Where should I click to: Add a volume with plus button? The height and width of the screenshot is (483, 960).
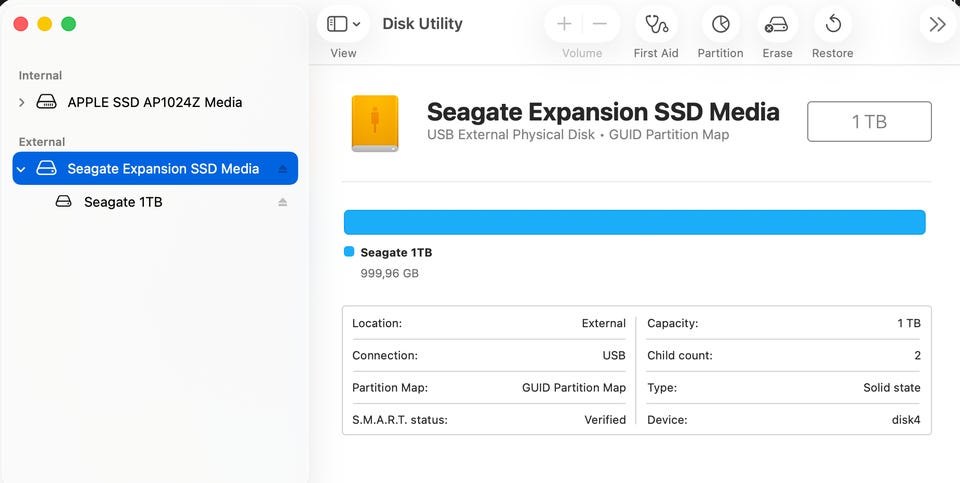tap(564, 24)
